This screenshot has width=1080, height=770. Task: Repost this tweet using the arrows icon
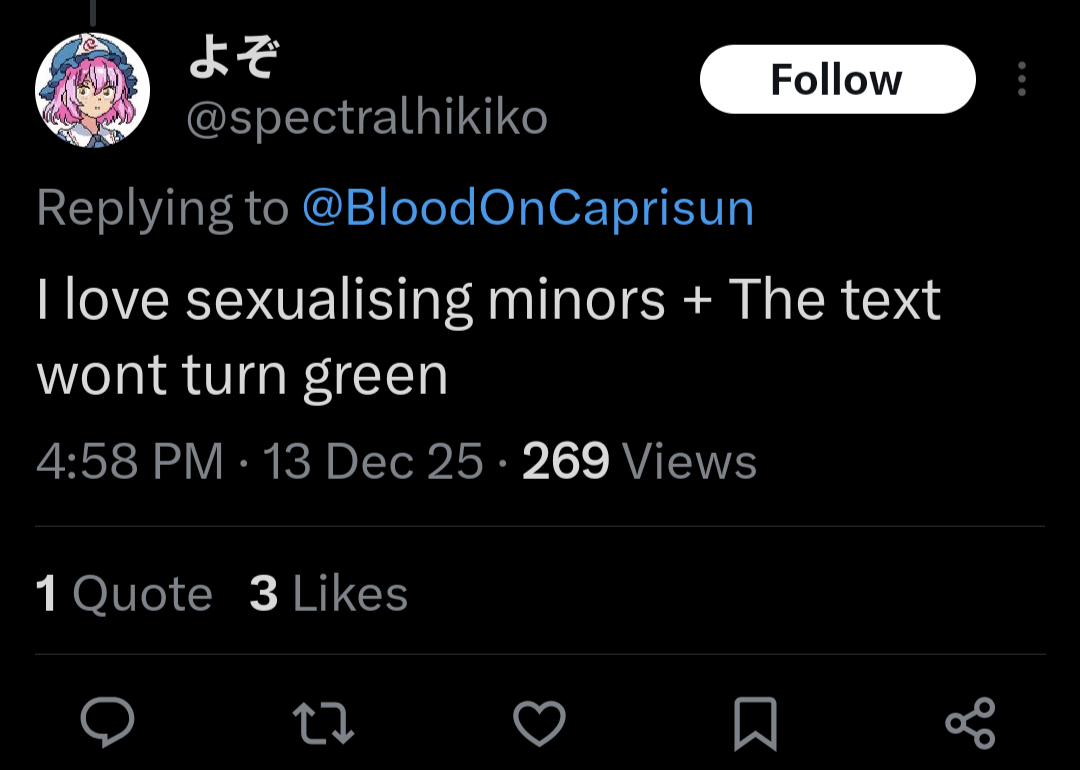pos(323,722)
